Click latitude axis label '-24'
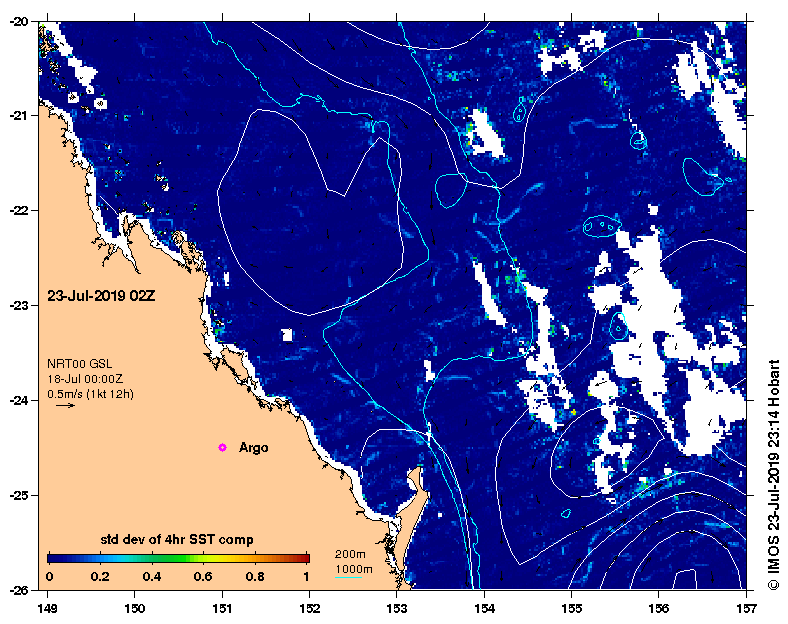The width and height of the screenshot is (788, 624). (19, 400)
